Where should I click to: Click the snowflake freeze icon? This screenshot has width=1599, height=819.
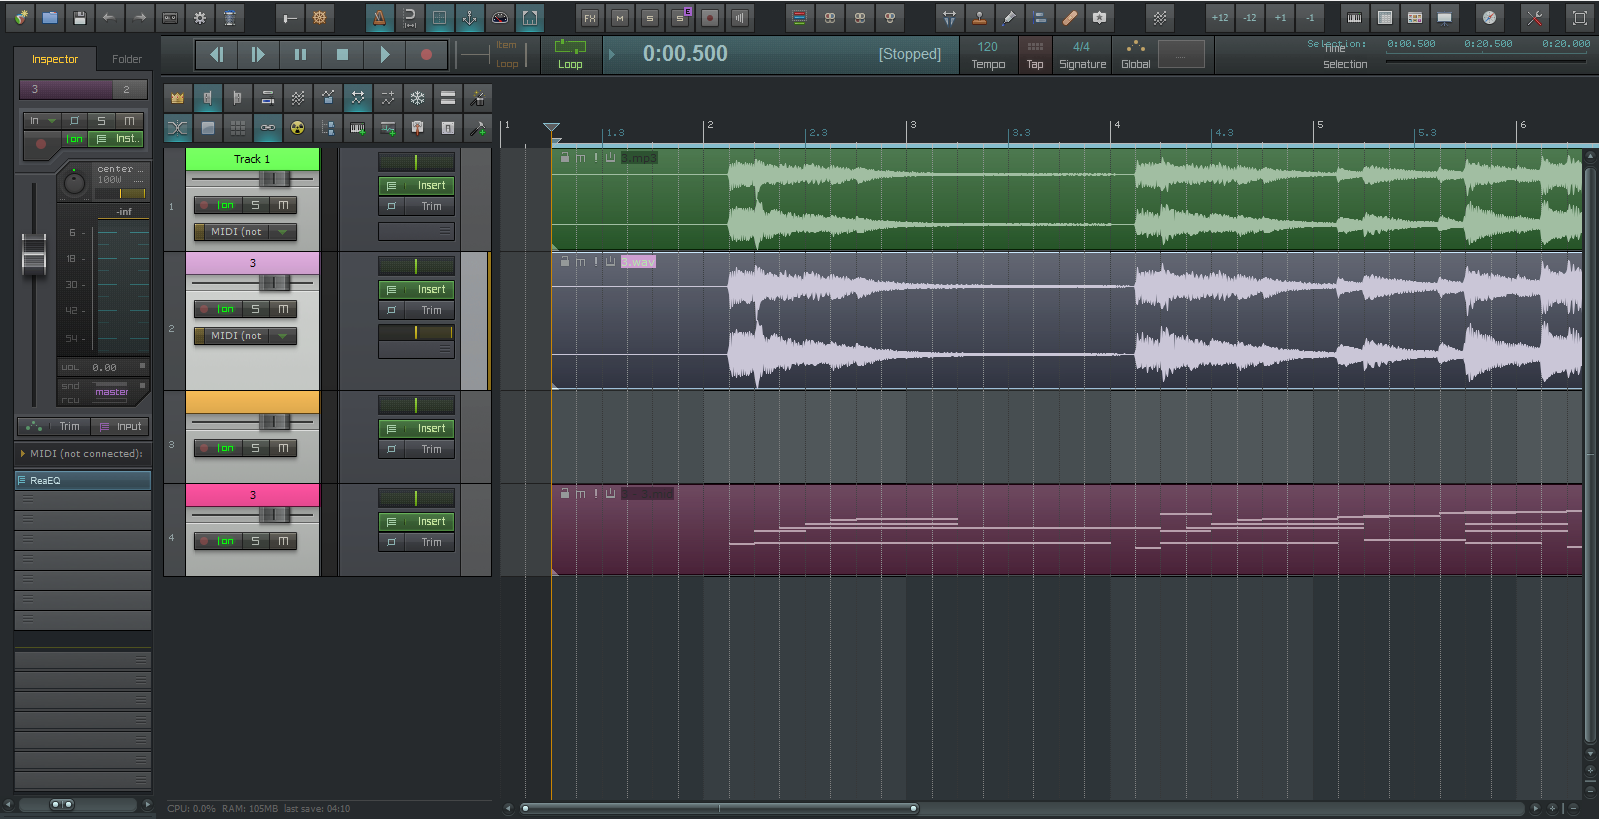pyautogui.click(x=418, y=97)
